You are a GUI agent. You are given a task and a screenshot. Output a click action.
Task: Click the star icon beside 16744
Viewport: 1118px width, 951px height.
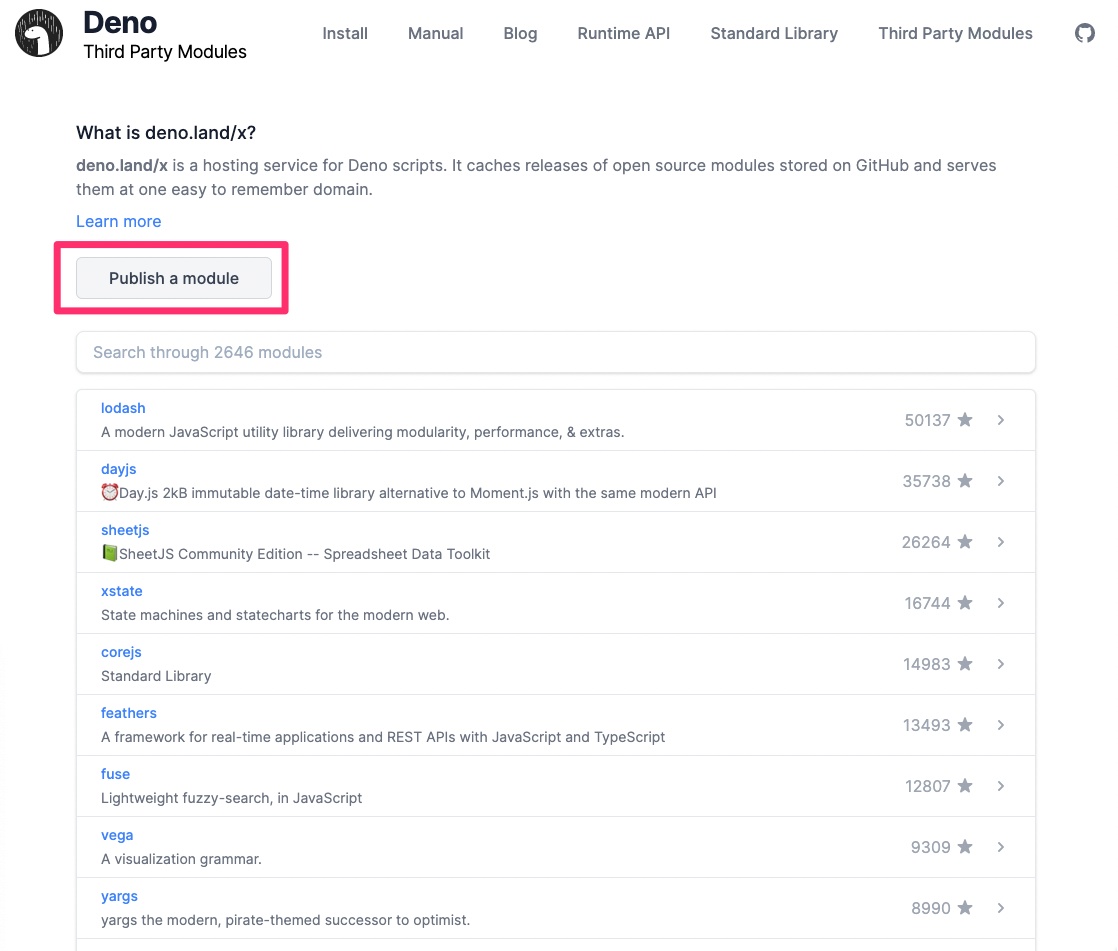965,602
